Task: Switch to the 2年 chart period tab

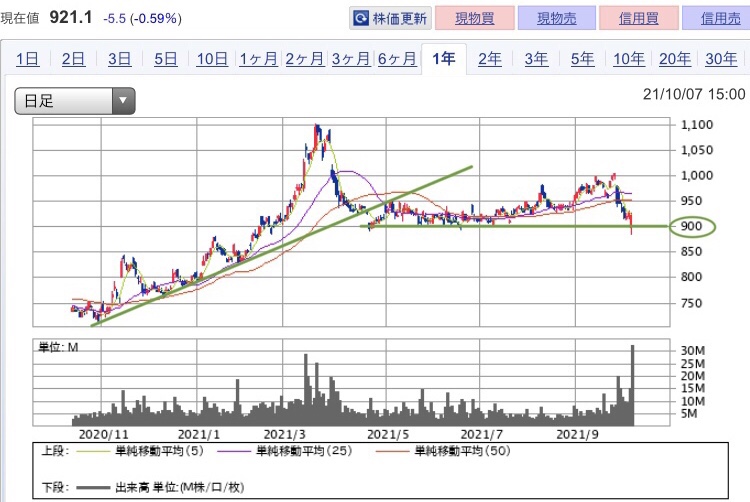Action: click(490, 59)
